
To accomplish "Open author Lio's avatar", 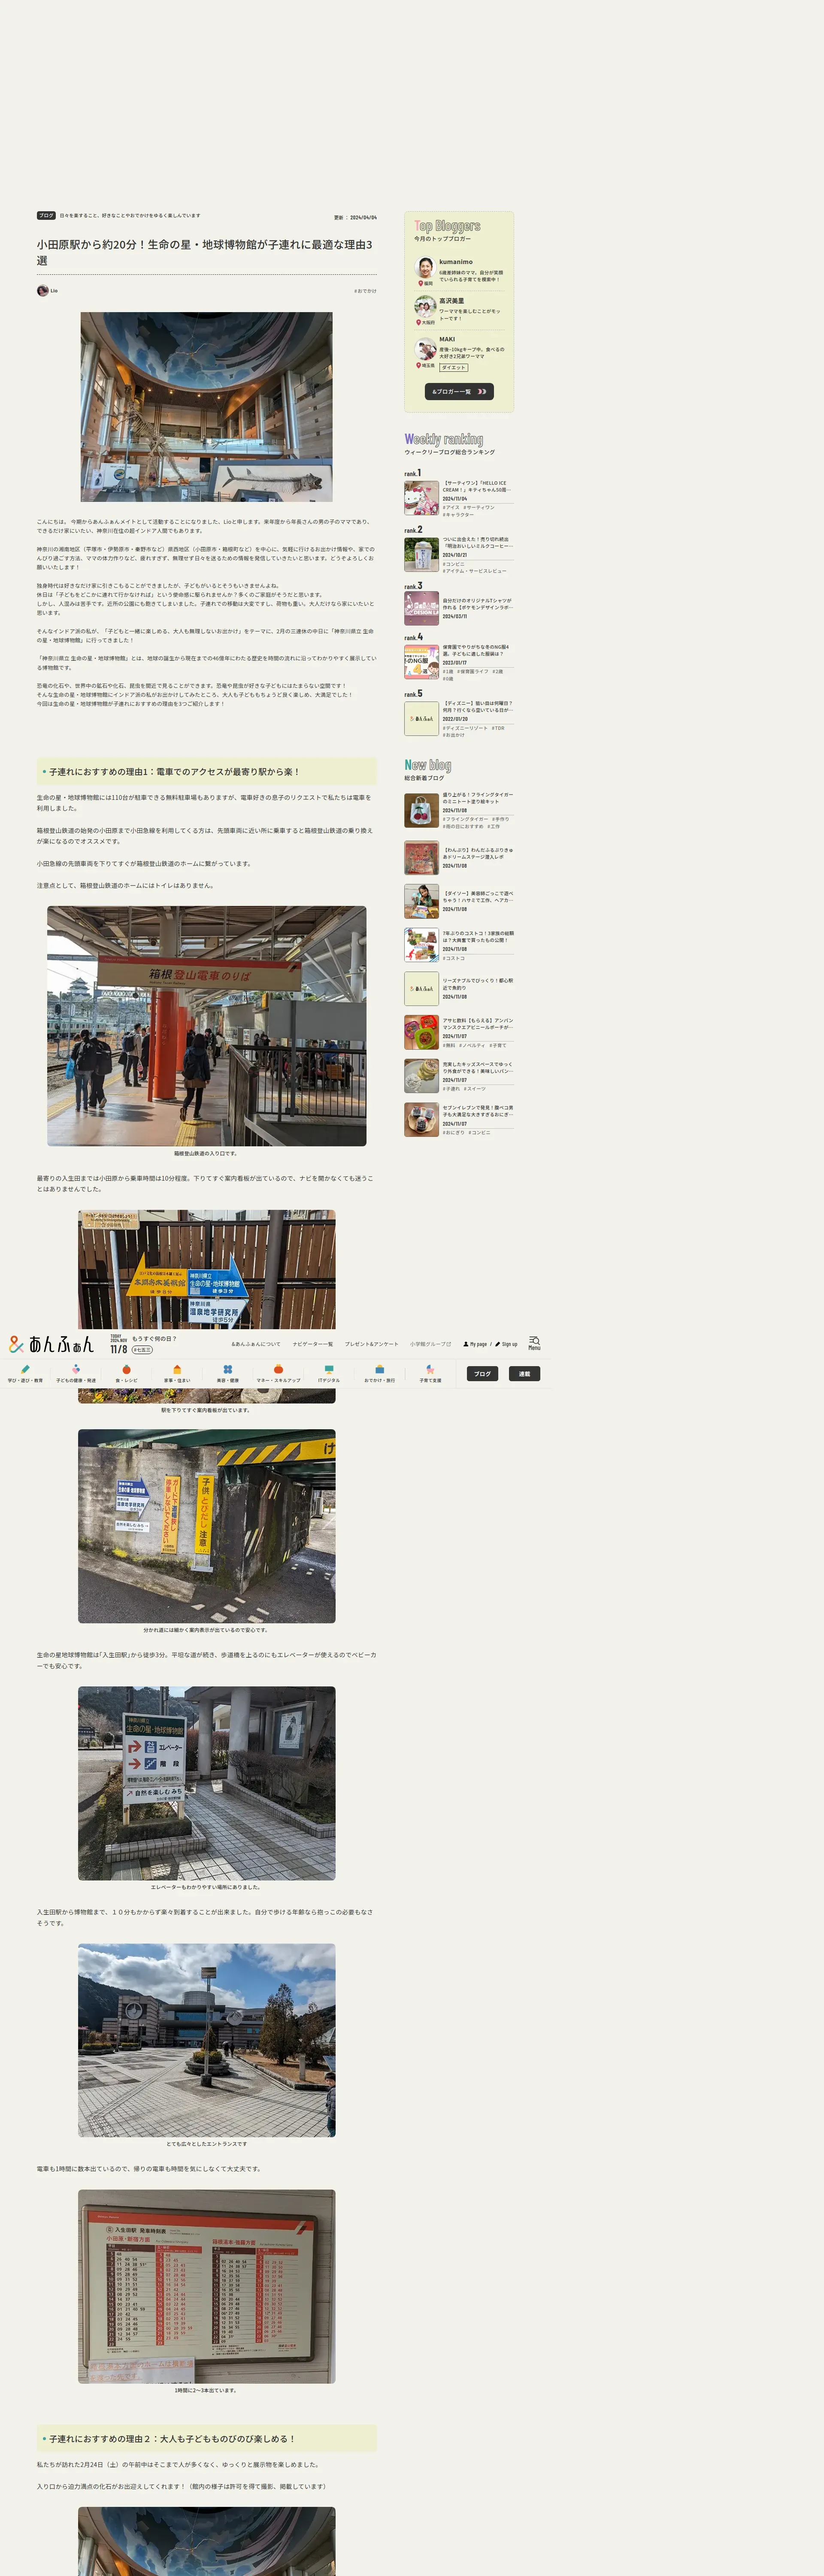I will pos(43,291).
